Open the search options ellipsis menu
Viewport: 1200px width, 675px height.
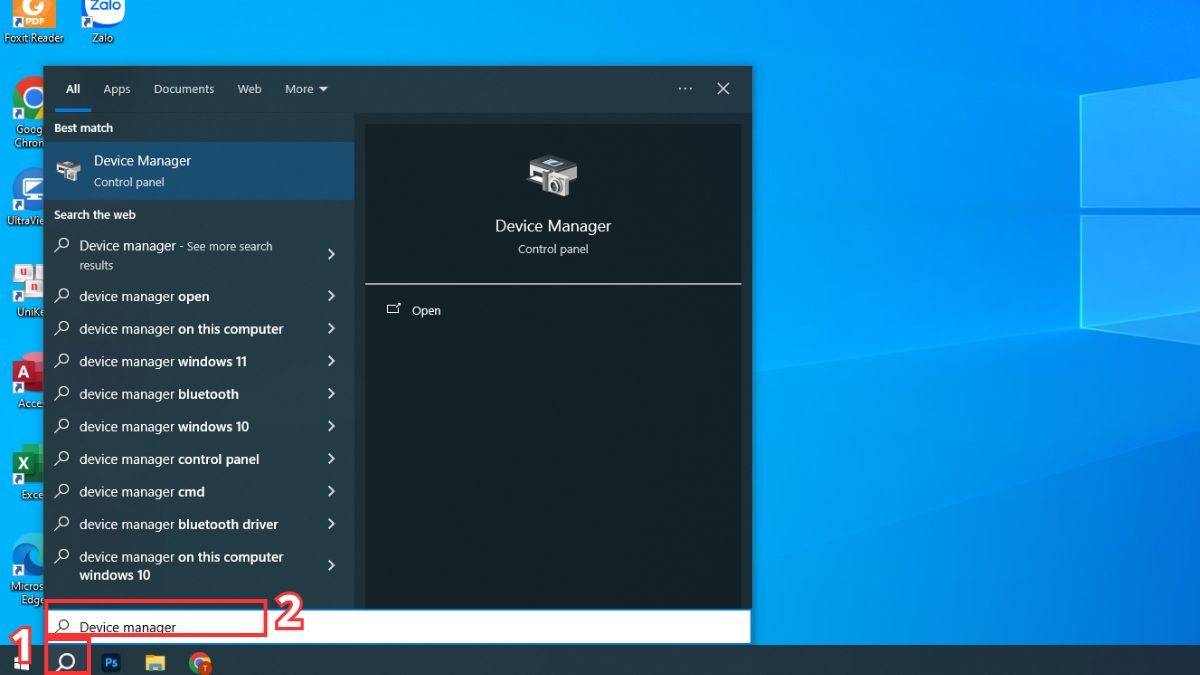(685, 89)
